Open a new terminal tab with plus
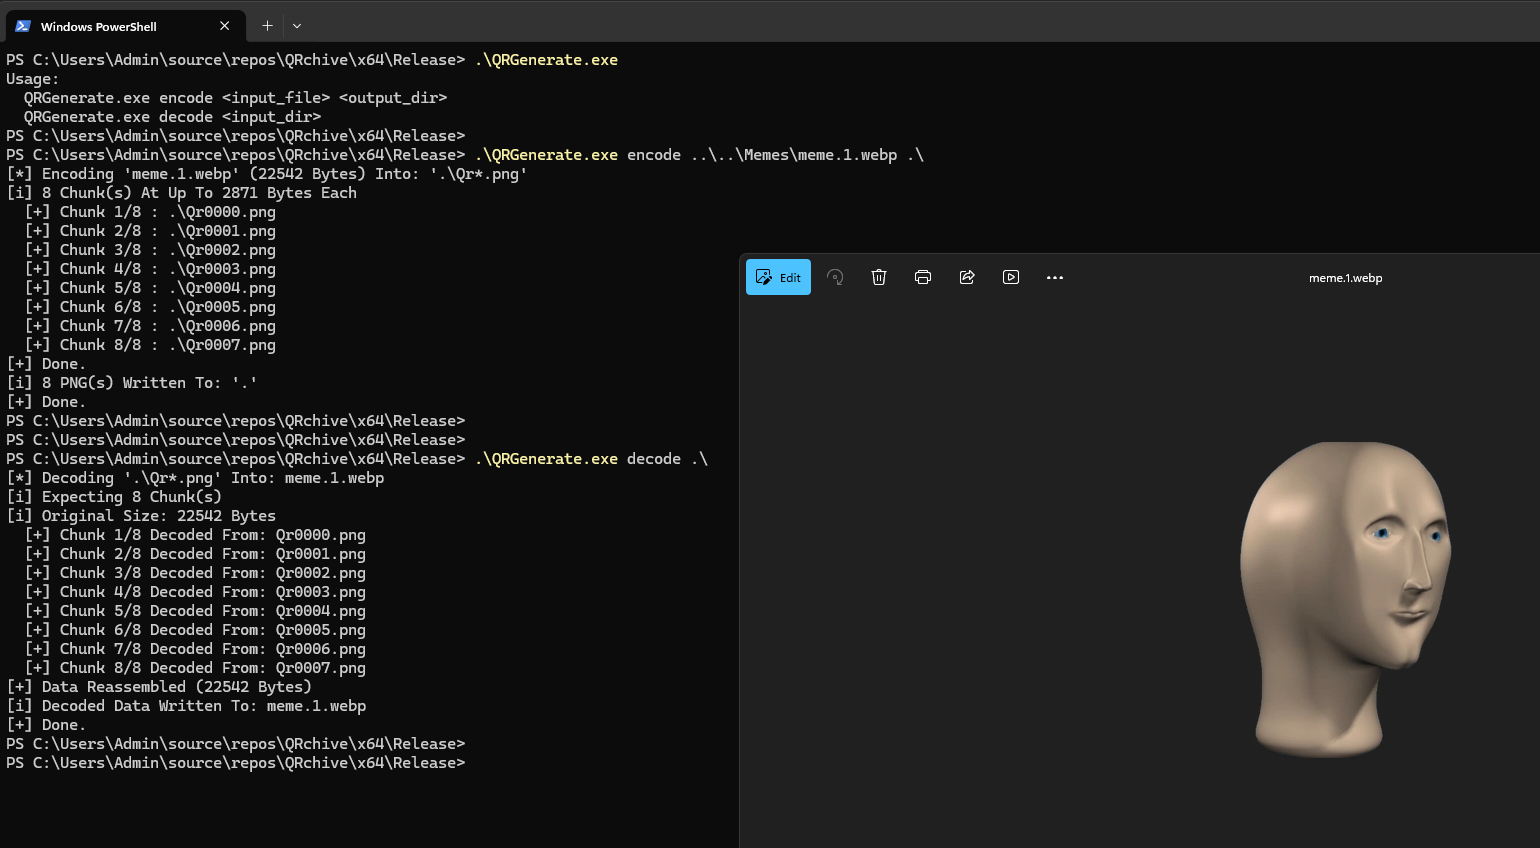The height and width of the screenshot is (848, 1540). (267, 26)
